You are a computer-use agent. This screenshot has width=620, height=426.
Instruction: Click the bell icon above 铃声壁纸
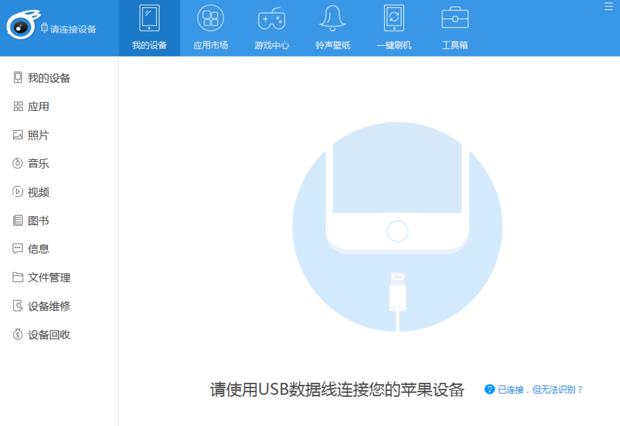pos(333,18)
